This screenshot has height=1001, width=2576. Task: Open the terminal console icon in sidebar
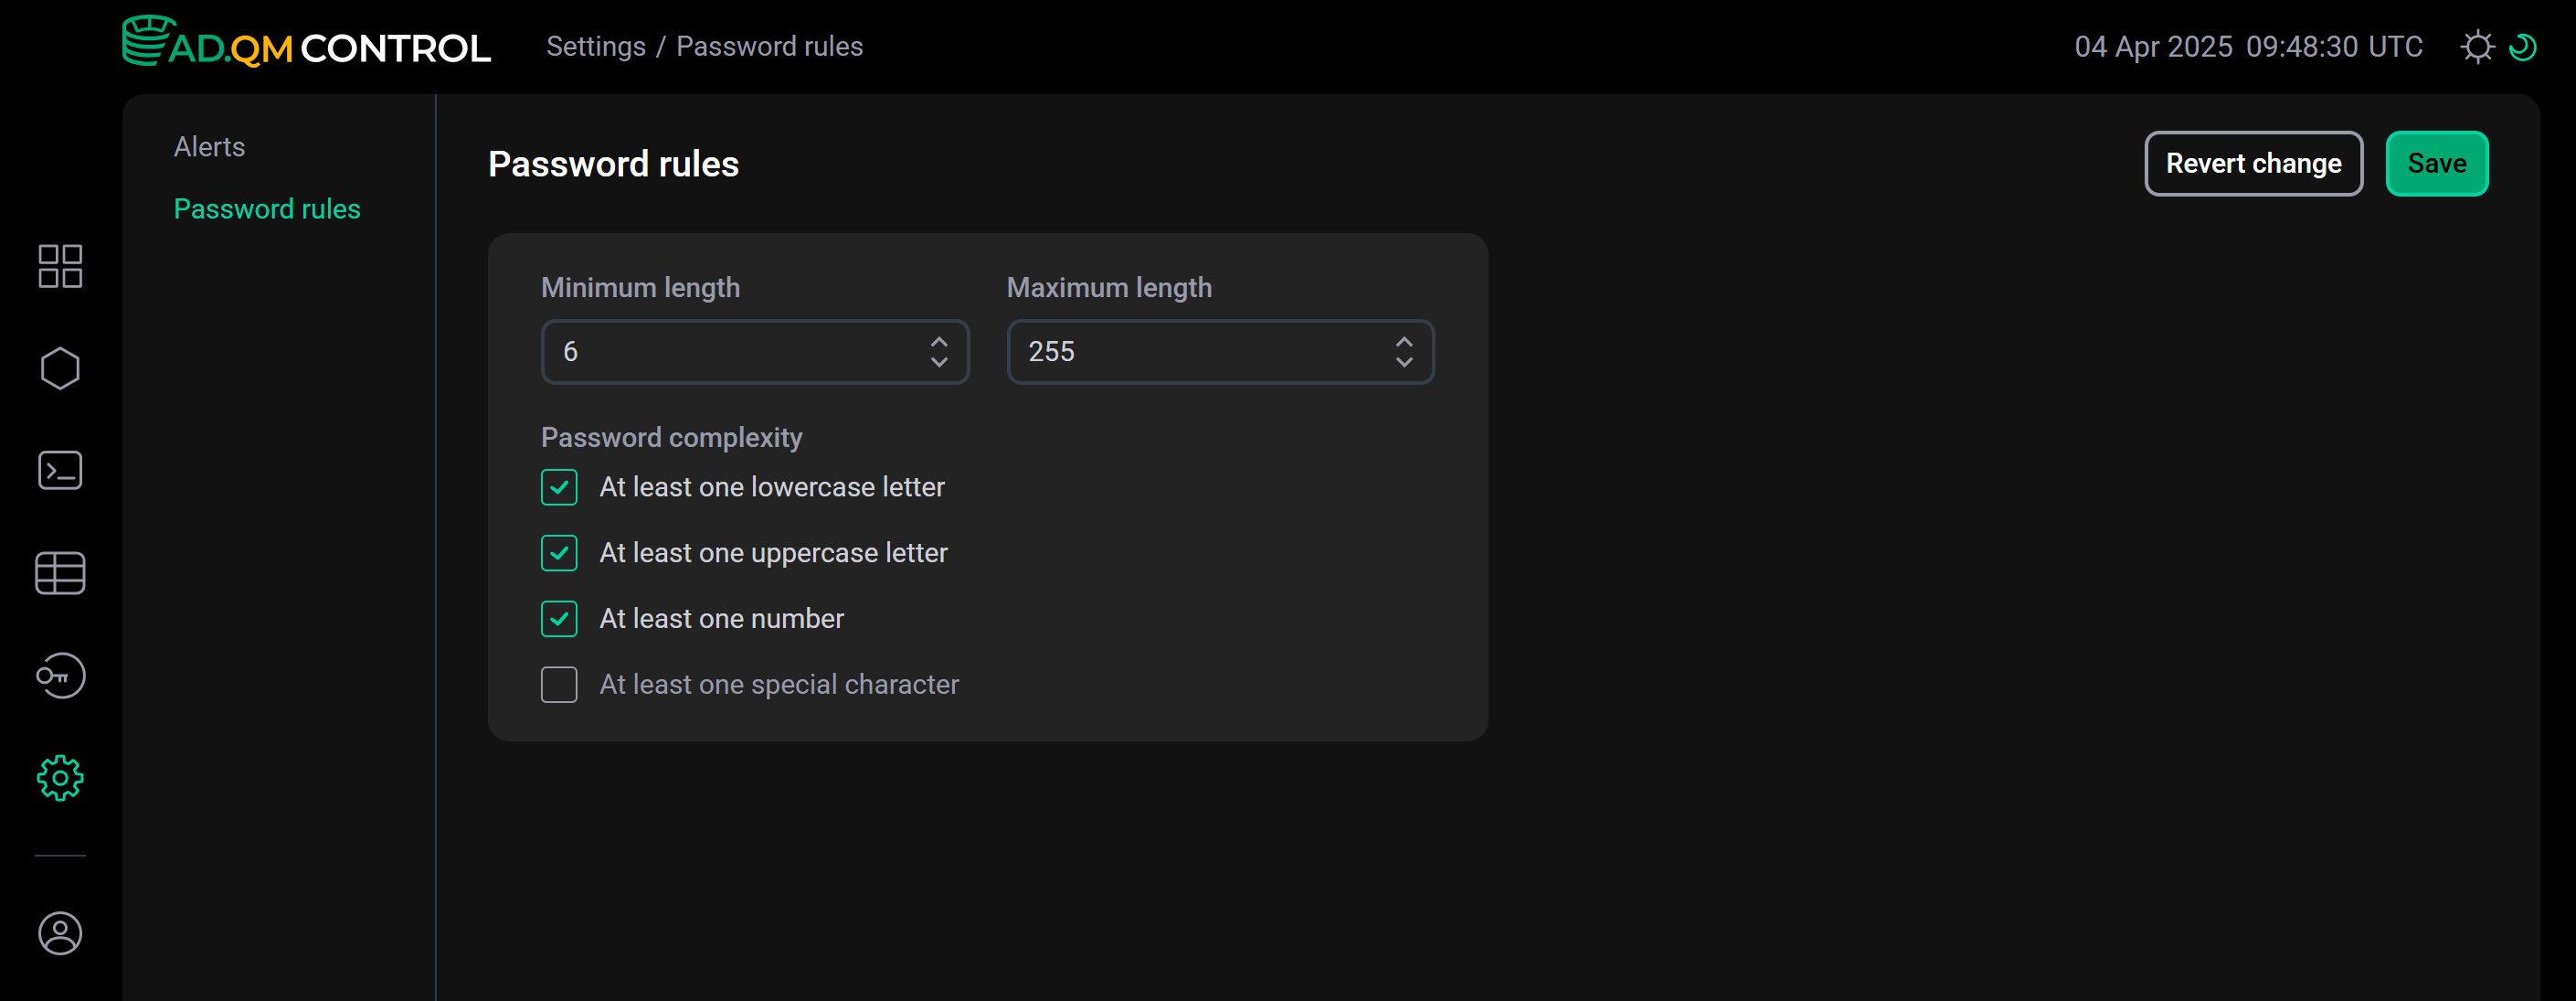click(59, 470)
